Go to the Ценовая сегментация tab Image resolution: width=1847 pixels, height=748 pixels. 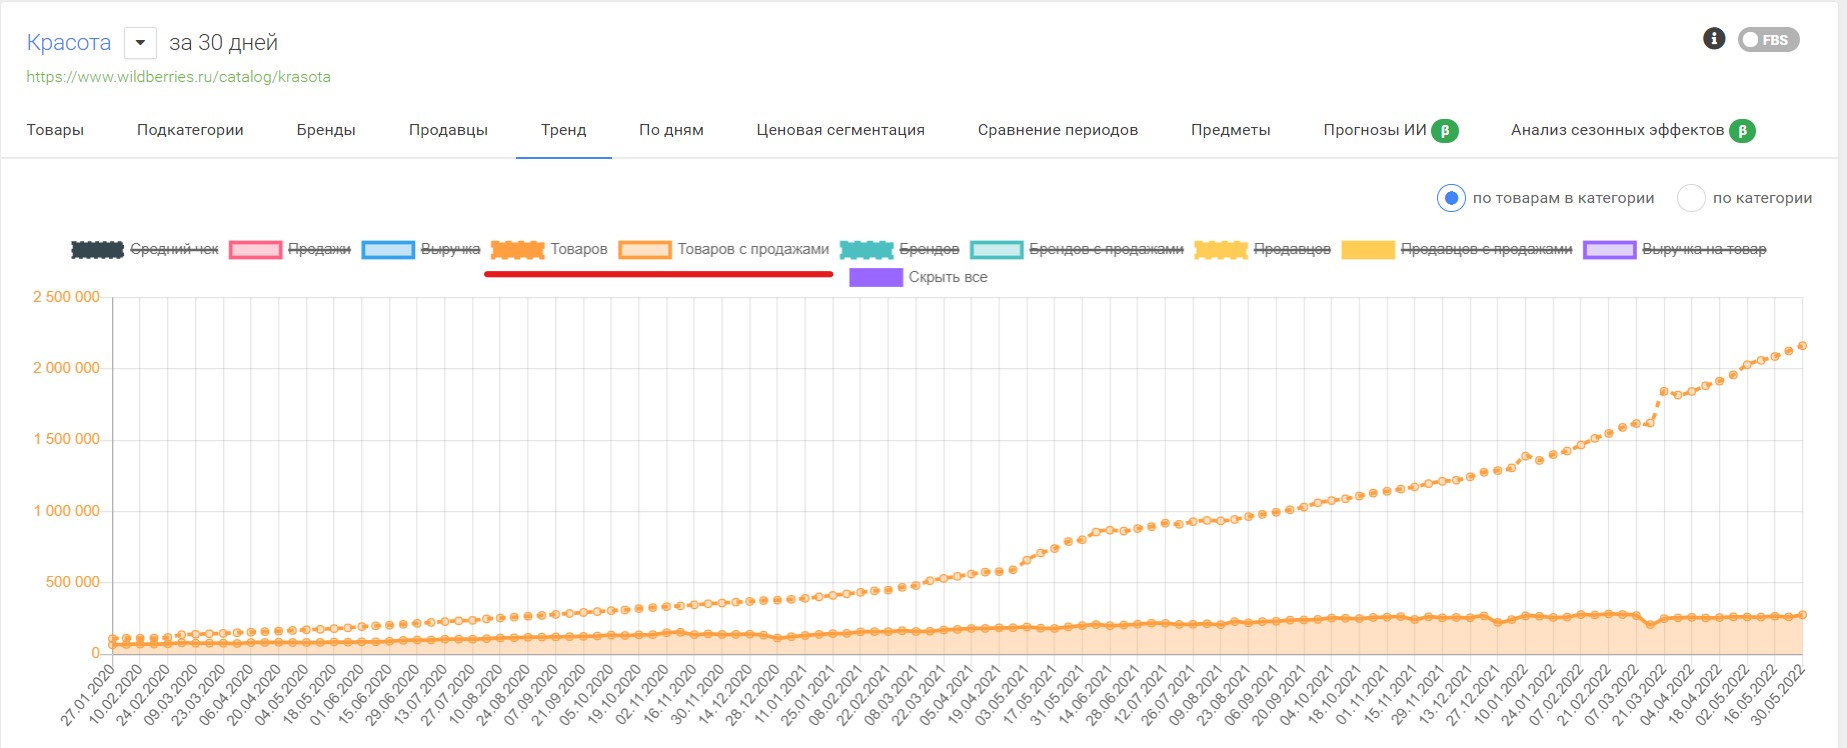pos(840,130)
